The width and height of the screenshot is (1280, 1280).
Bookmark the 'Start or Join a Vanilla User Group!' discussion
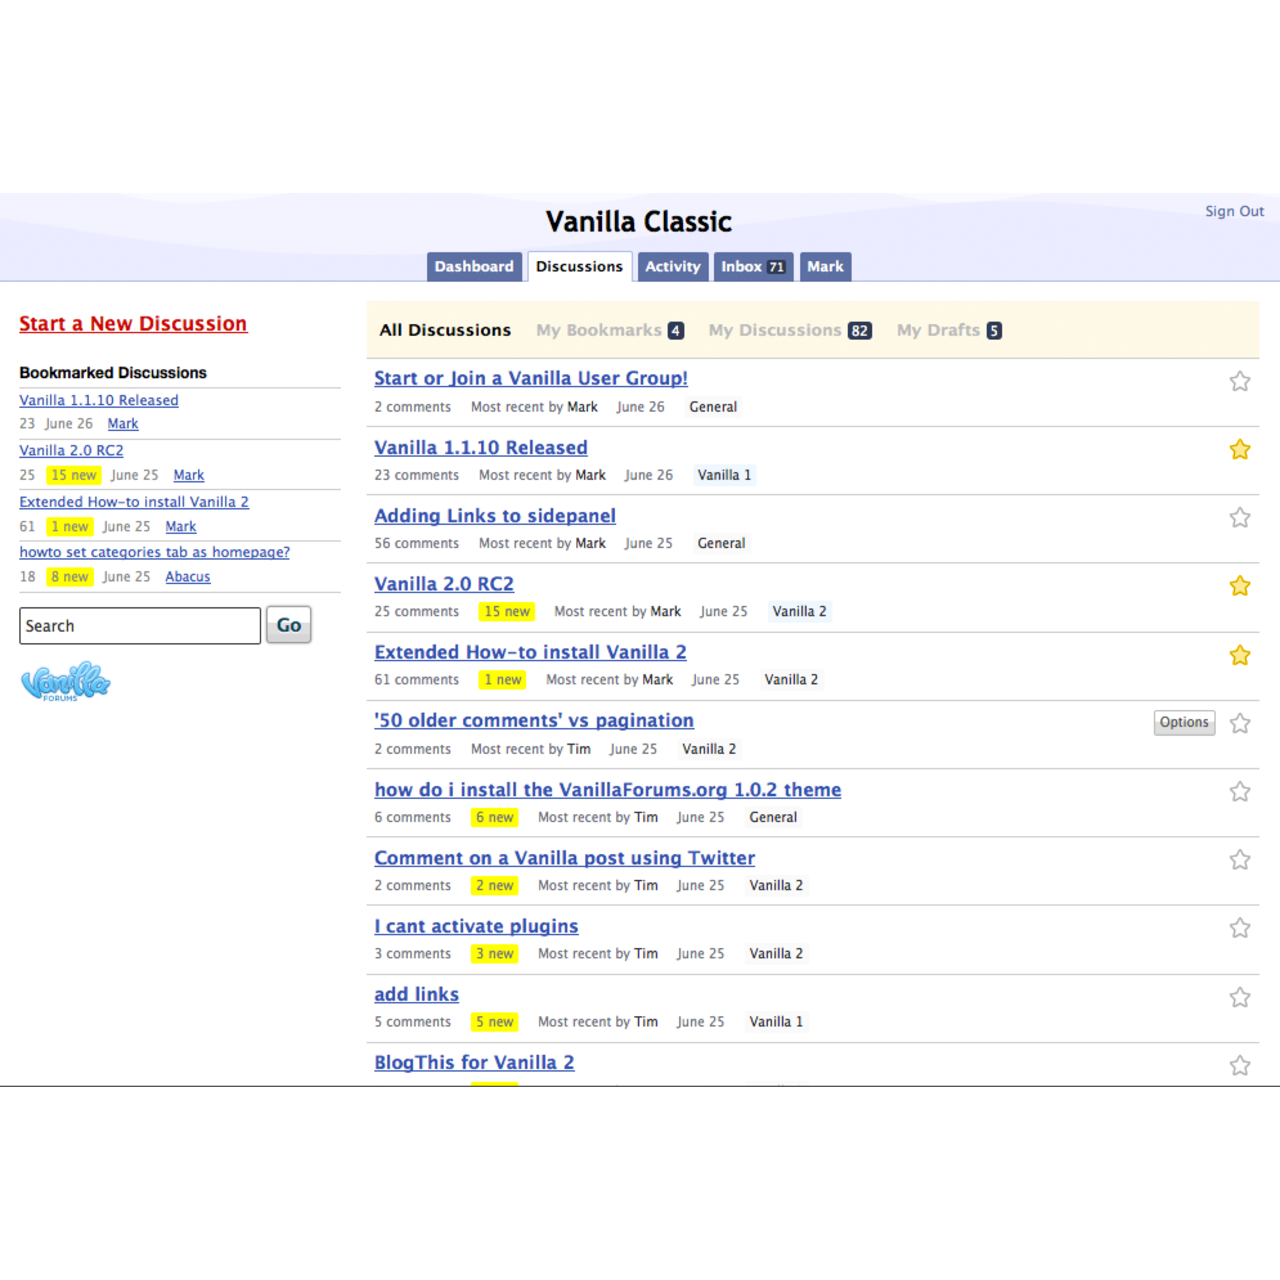click(1240, 381)
